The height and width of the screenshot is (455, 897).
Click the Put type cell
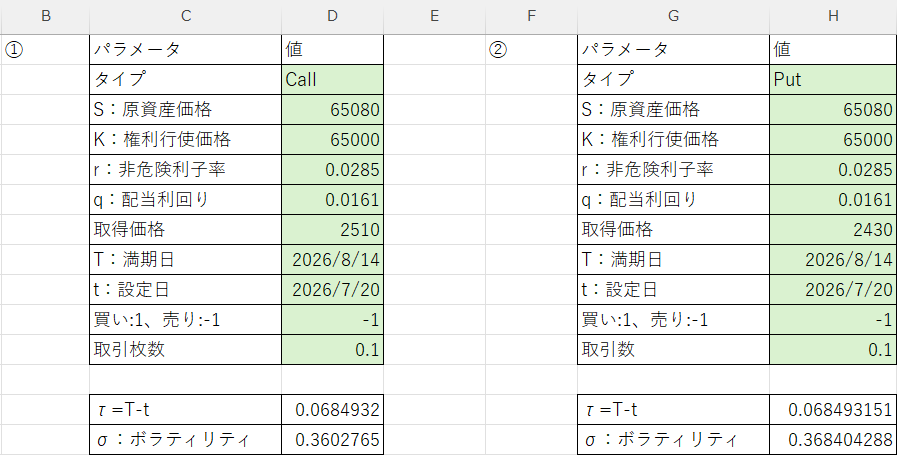pos(833,80)
